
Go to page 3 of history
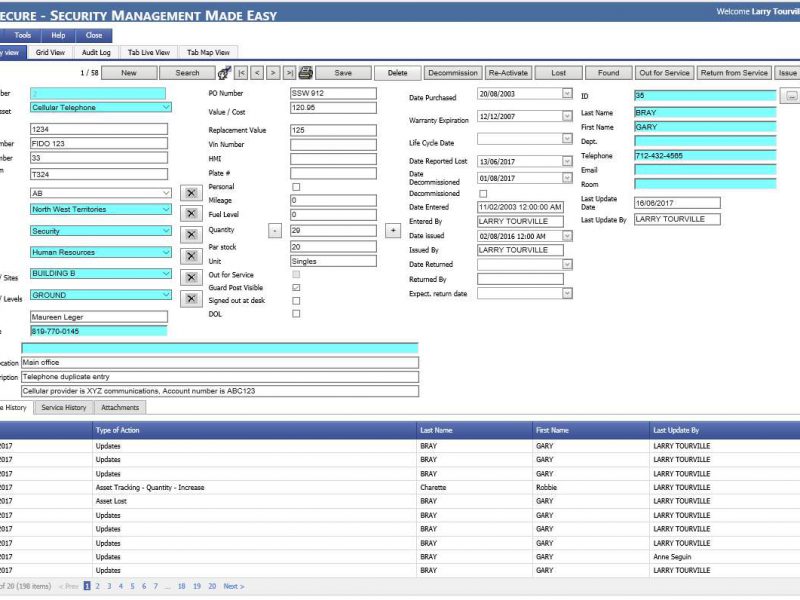[109, 586]
